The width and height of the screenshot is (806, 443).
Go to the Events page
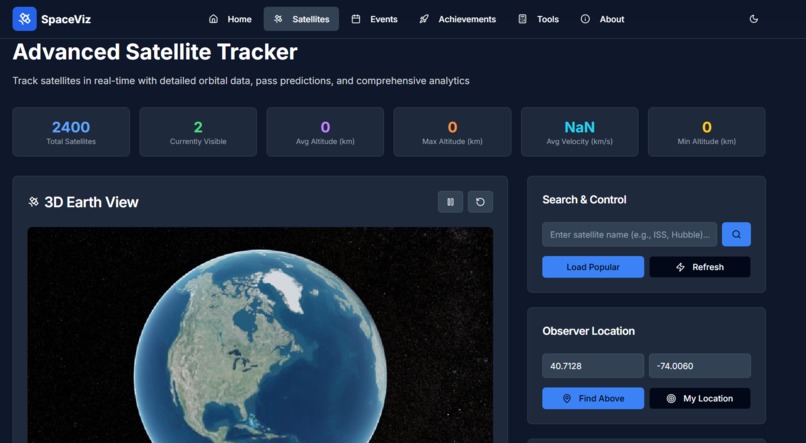(x=374, y=19)
